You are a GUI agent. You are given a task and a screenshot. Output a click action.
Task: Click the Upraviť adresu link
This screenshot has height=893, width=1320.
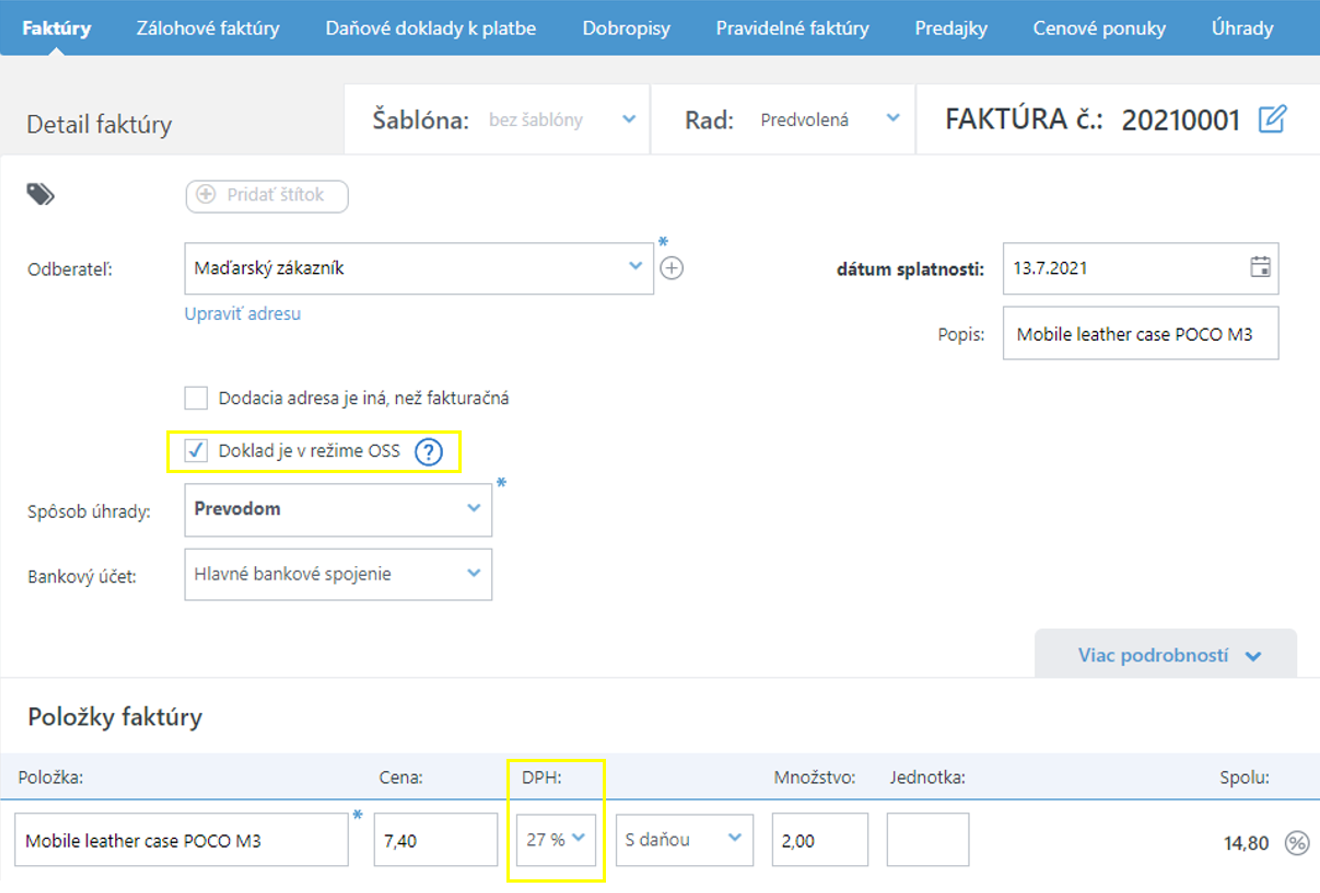[x=242, y=314]
